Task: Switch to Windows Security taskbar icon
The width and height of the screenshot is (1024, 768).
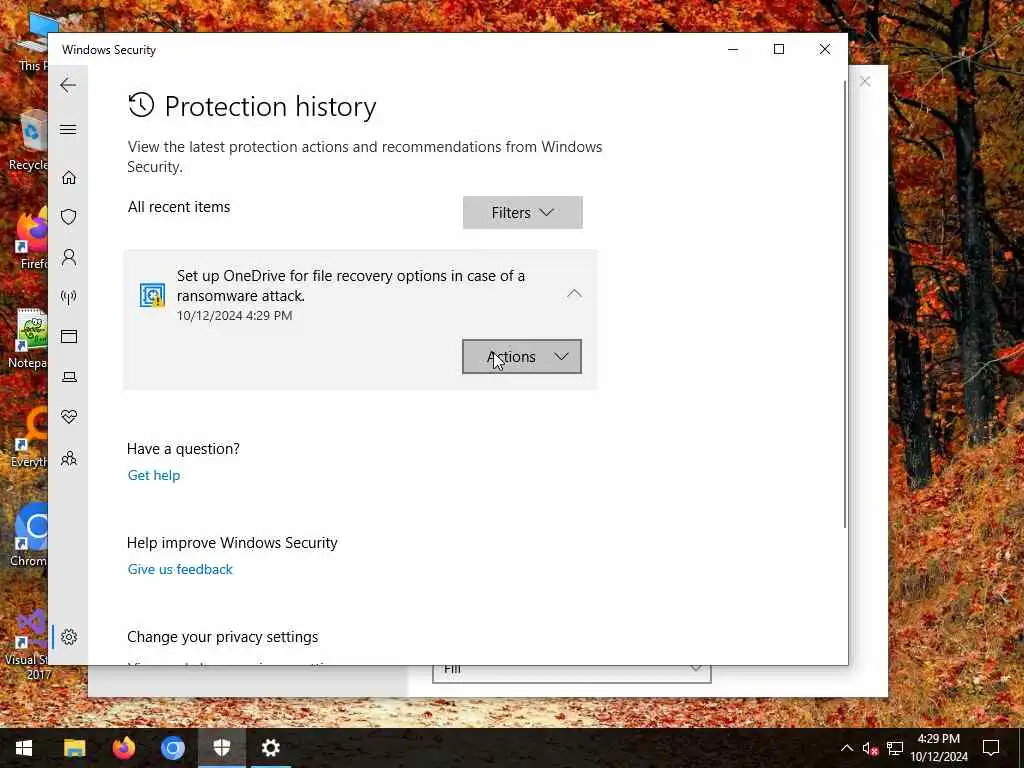Action: 221,748
